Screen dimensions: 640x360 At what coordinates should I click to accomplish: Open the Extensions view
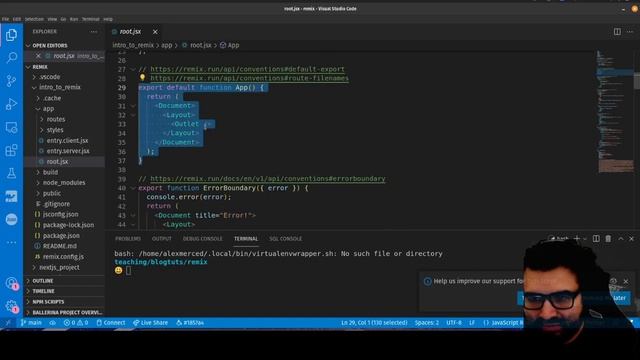pyautogui.click(x=11, y=150)
